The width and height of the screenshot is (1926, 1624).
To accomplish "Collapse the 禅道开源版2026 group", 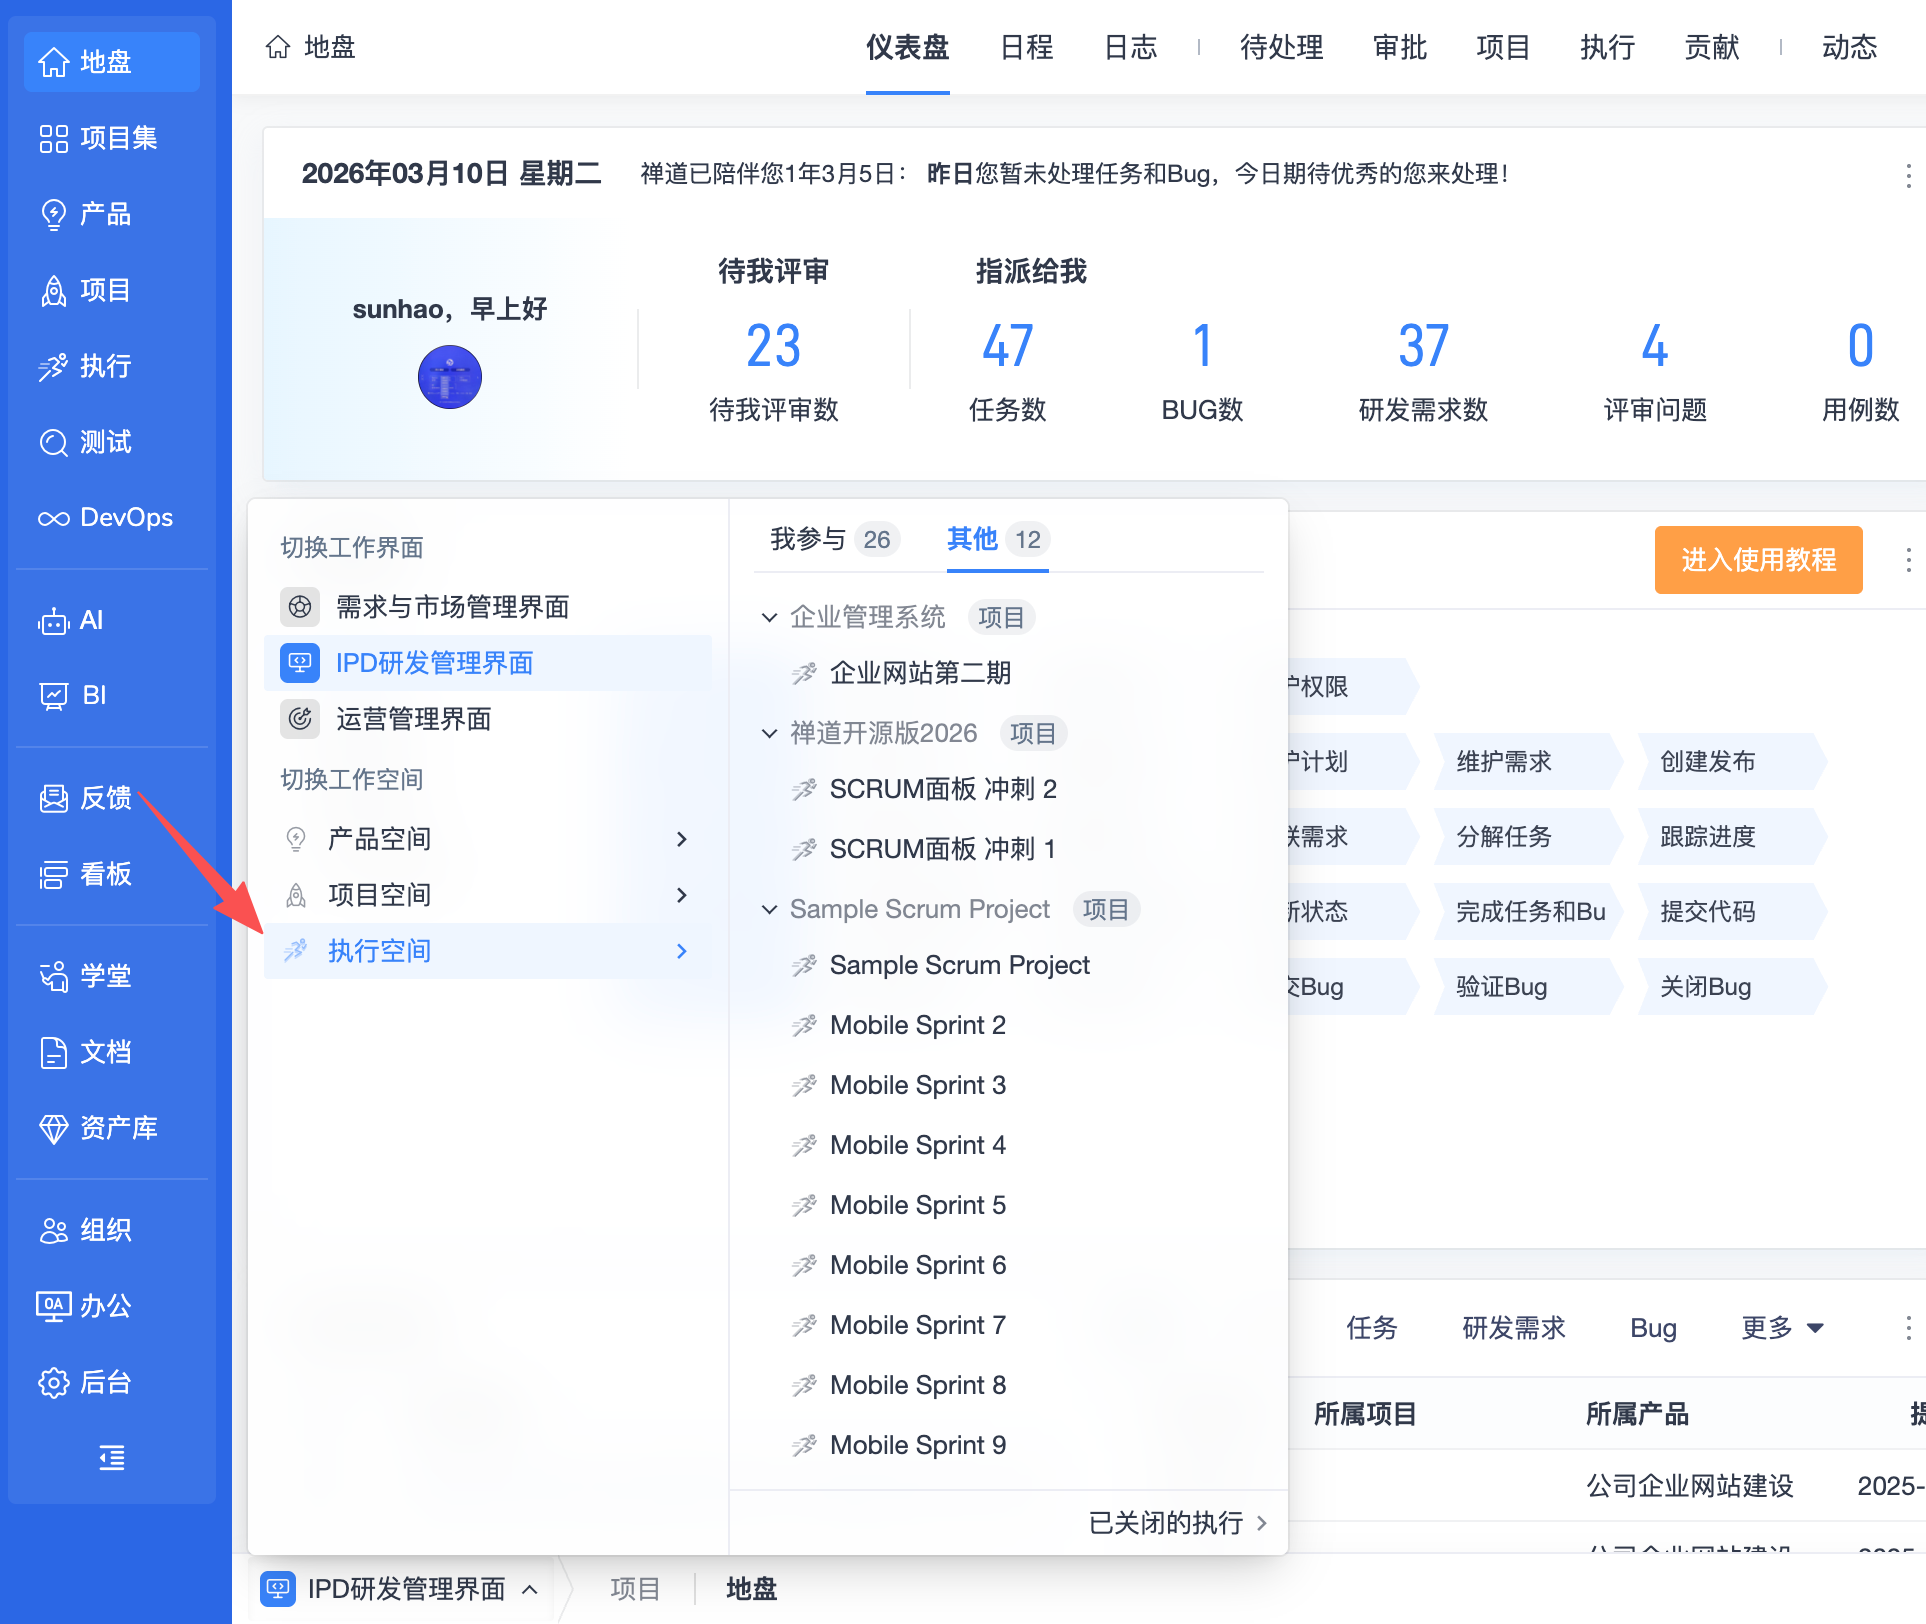I will point(769,733).
